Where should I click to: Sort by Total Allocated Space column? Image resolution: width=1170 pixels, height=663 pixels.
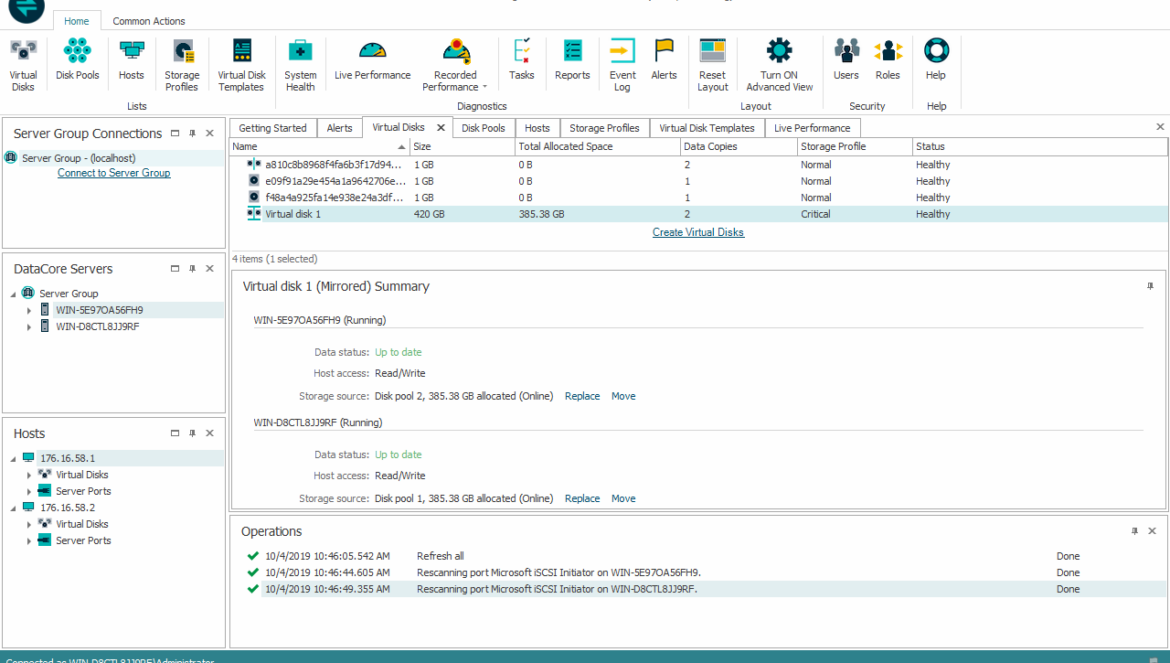[598, 147]
